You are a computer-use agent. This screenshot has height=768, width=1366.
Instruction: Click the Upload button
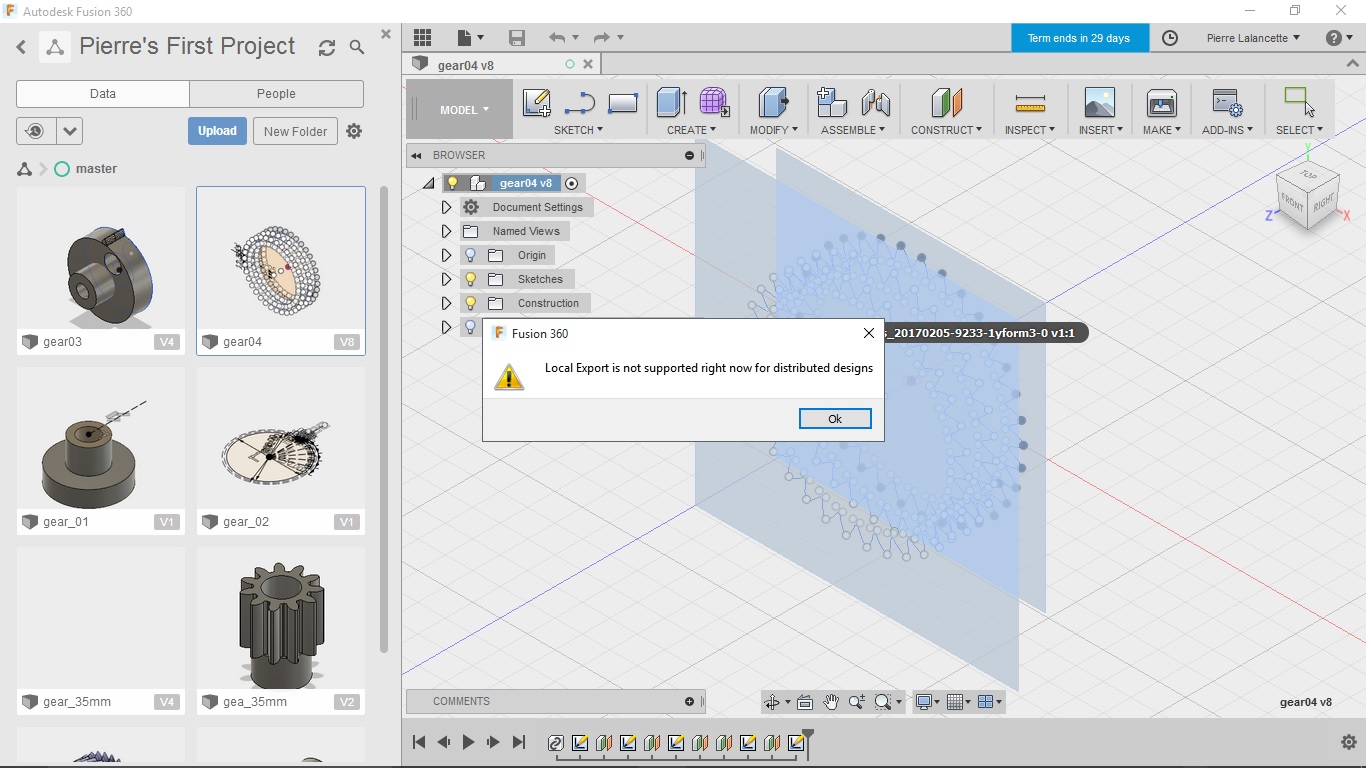217,131
